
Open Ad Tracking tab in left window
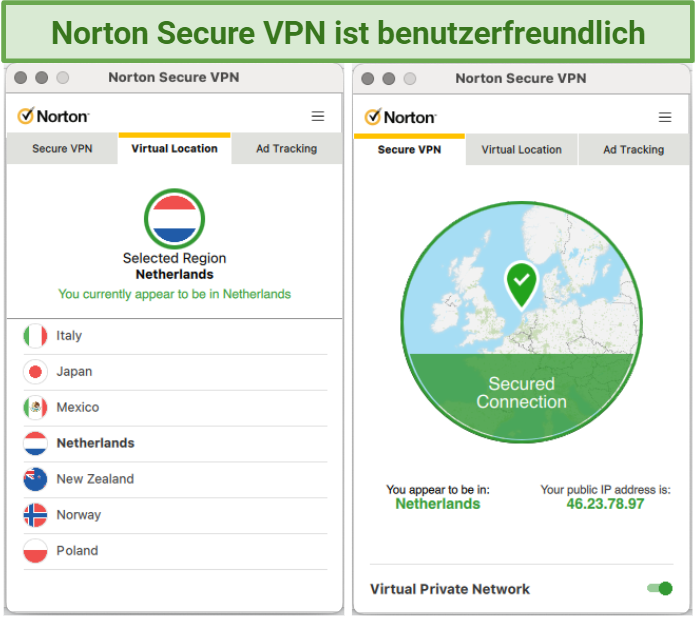(x=287, y=149)
